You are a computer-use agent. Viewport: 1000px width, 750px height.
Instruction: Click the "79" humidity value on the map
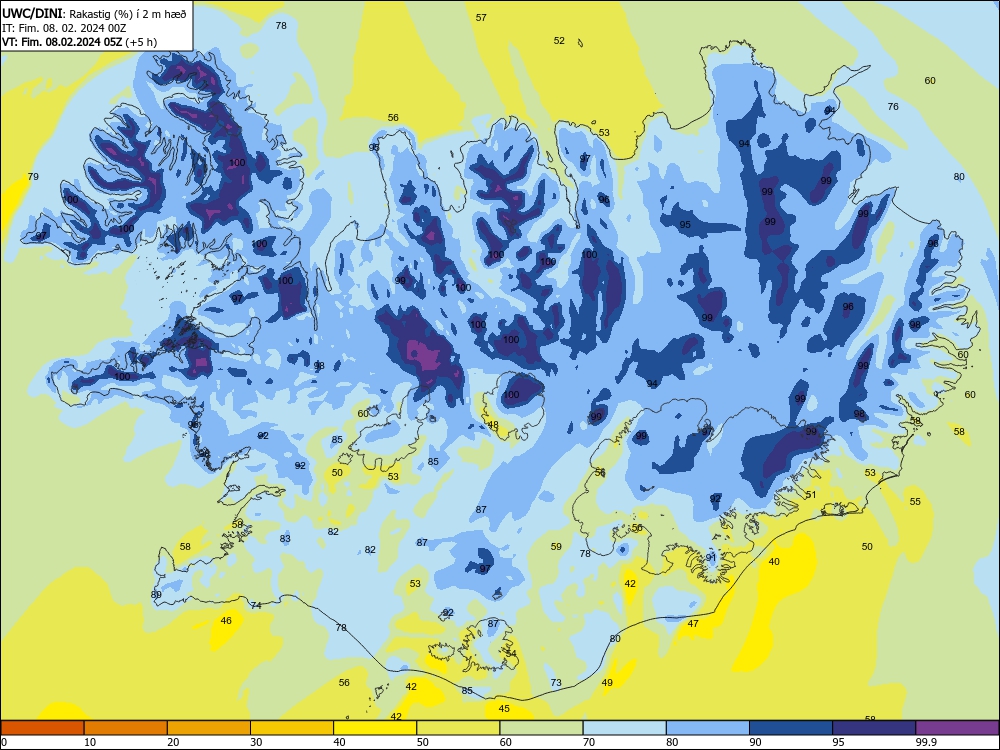33,177
